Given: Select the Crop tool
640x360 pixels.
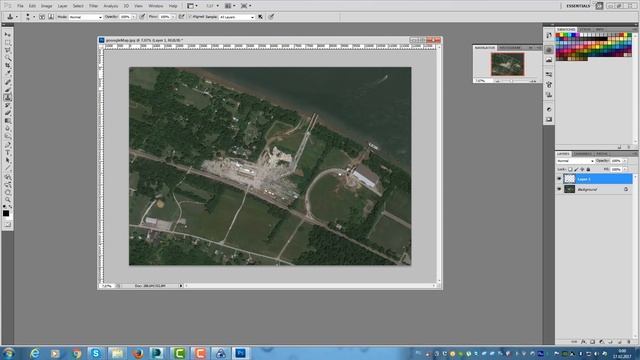Looking at the screenshot, I should [x=7, y=66].
